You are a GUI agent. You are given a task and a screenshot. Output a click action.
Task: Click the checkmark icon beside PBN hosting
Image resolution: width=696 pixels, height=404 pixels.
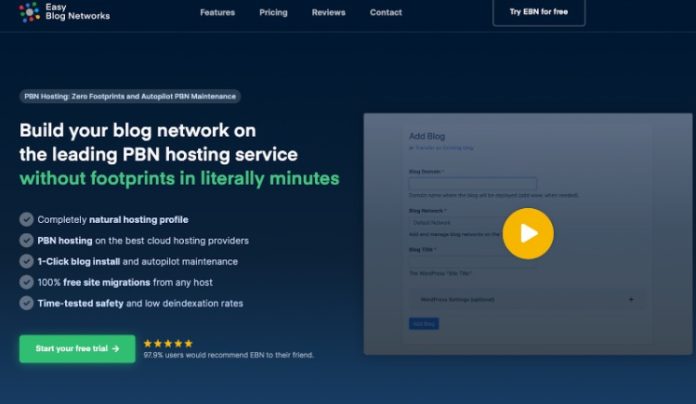coord(26,240)
